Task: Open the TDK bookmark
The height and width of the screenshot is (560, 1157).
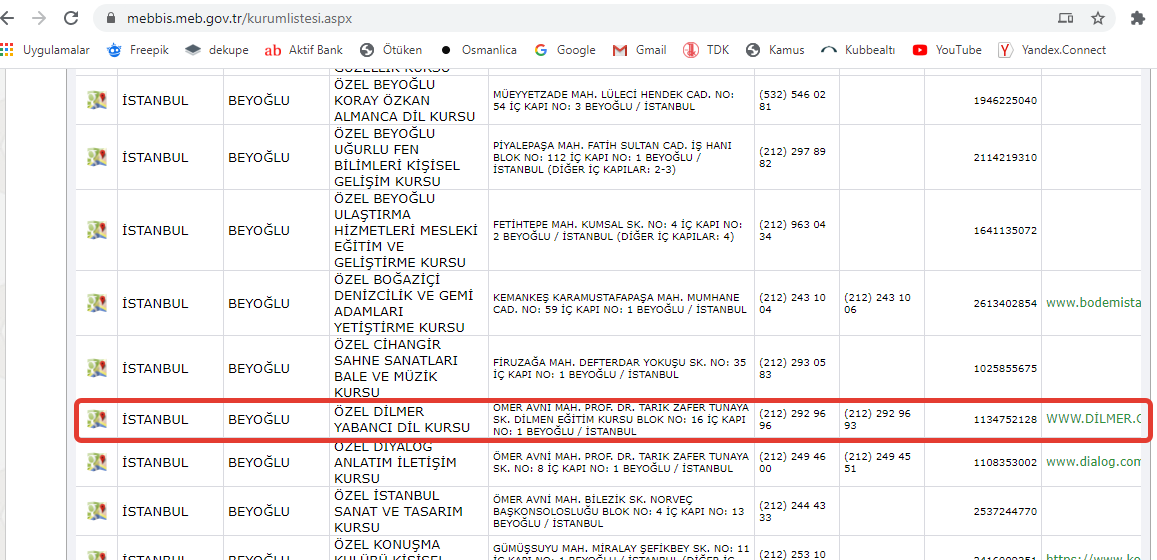Action: [x=706, y=50]
